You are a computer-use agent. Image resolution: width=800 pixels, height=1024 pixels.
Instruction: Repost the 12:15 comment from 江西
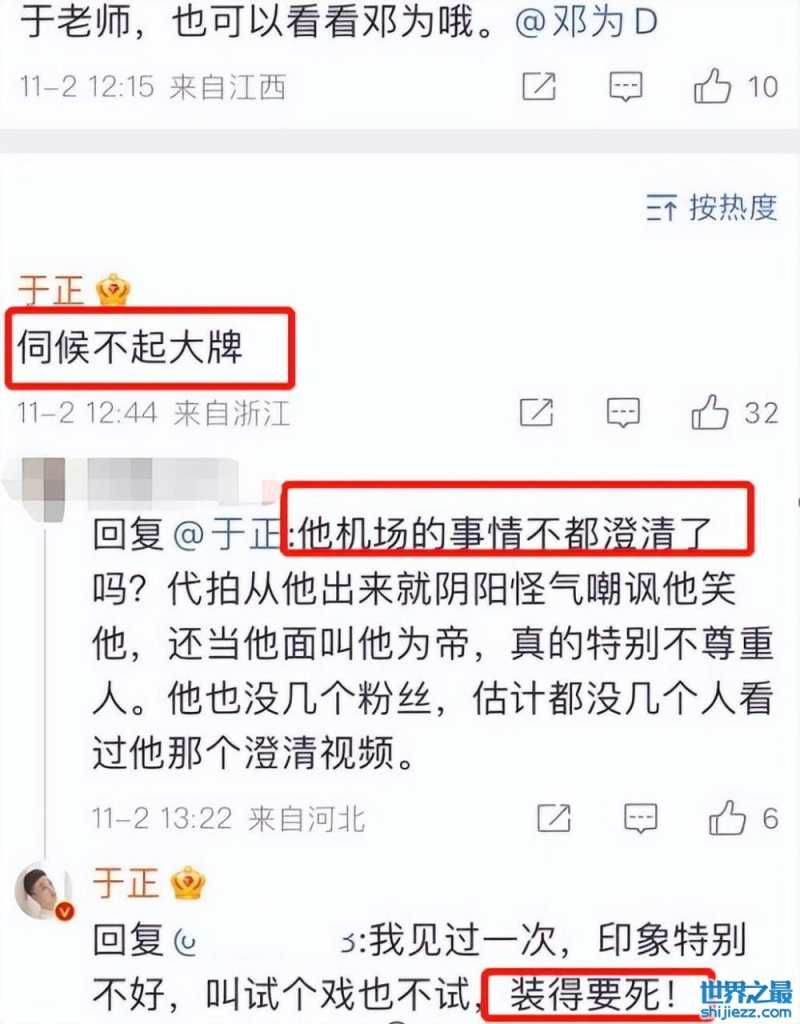point(539,86)
